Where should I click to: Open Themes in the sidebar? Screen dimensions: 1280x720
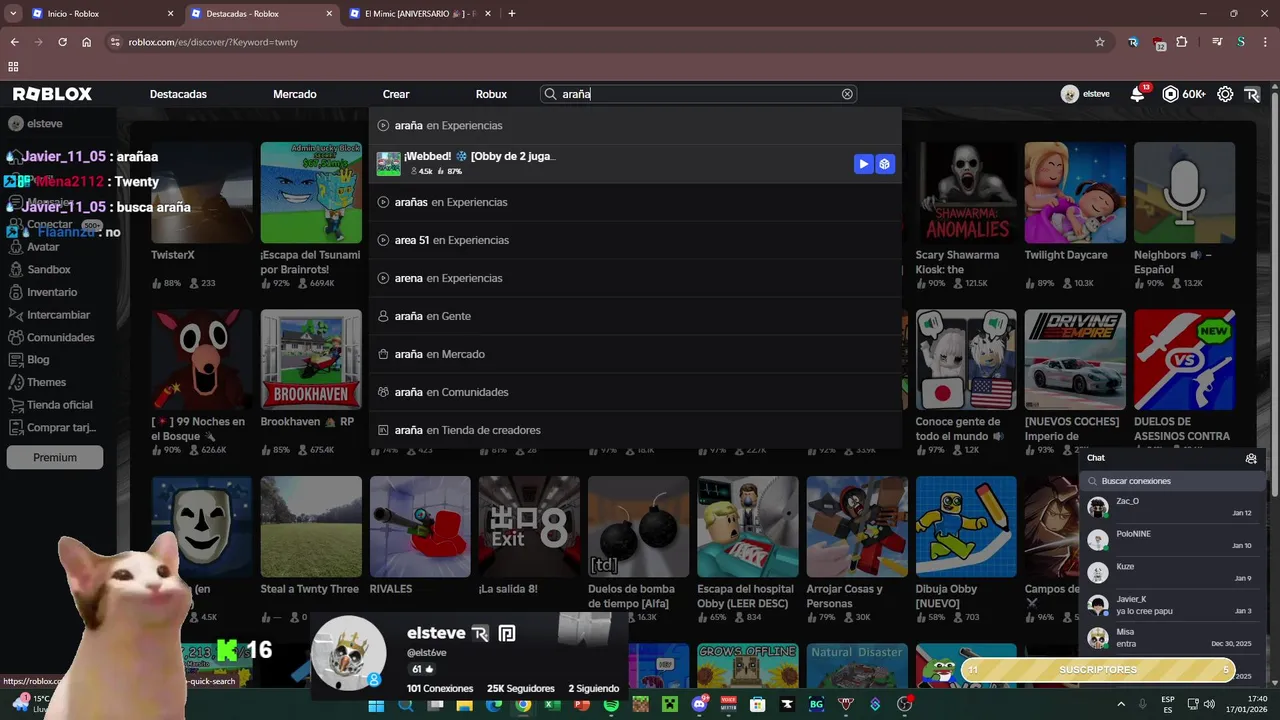coord(46,382)
